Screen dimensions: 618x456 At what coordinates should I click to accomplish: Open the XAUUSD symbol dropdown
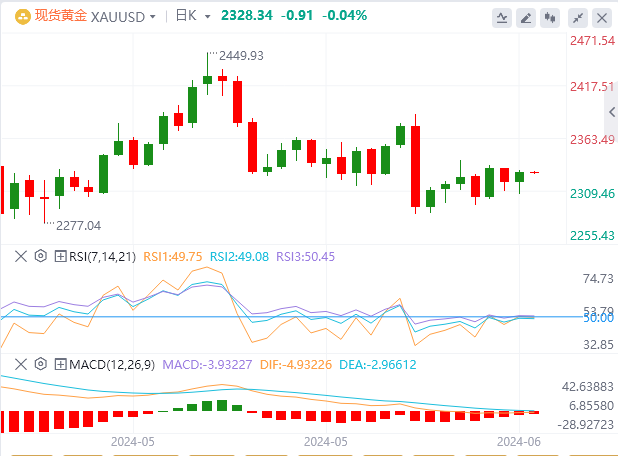(x=123, y=16)
